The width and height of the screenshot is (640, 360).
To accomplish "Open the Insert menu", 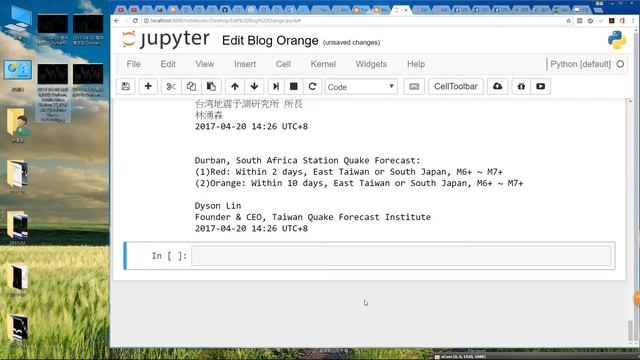I will 245,64.
